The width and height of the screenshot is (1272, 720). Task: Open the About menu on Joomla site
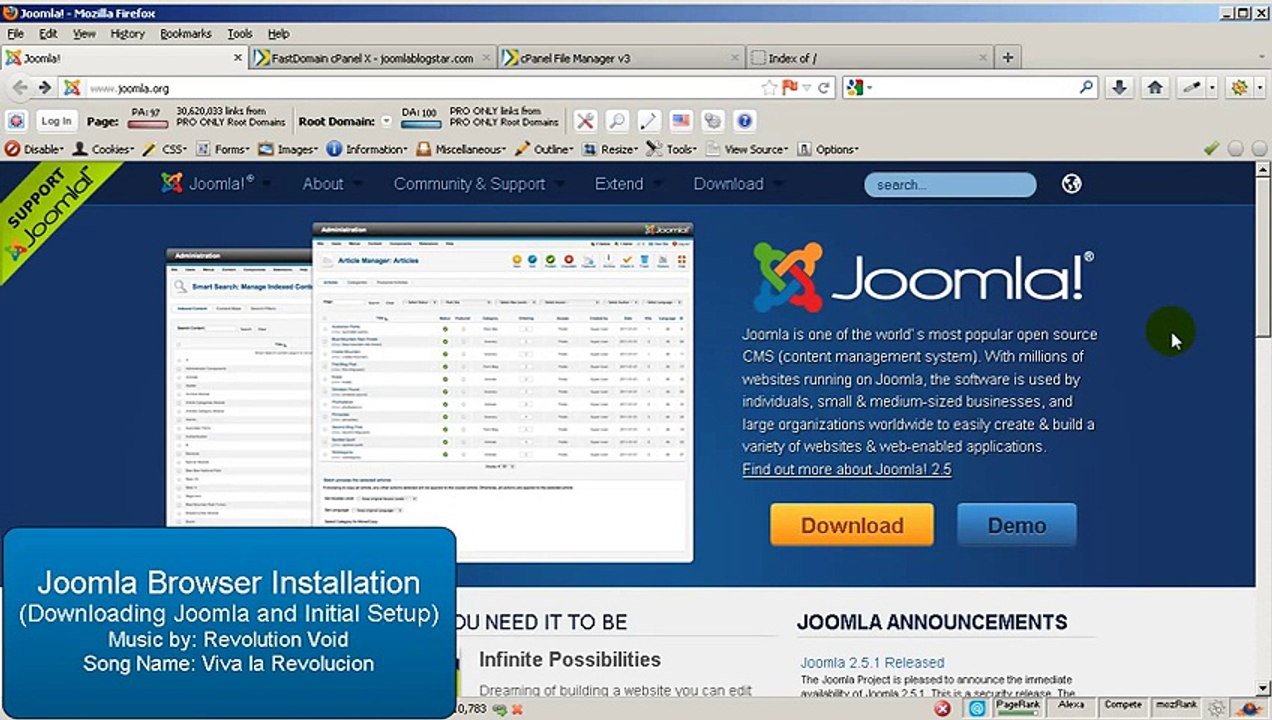323,184
